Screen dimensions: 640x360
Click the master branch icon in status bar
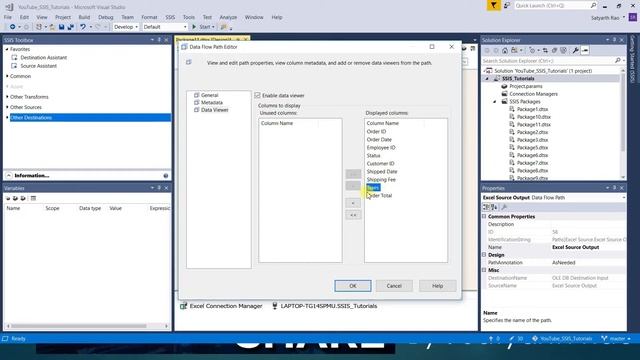coord(604,339)
